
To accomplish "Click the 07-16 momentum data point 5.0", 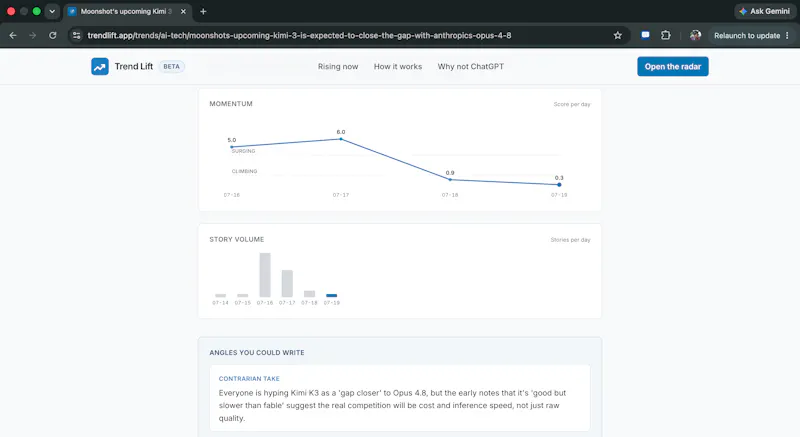I will click(232, 147).
